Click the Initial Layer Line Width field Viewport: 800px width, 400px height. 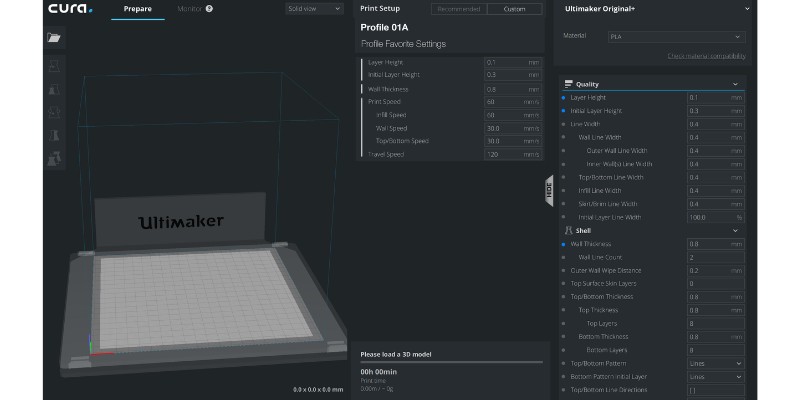click(715, 217)
